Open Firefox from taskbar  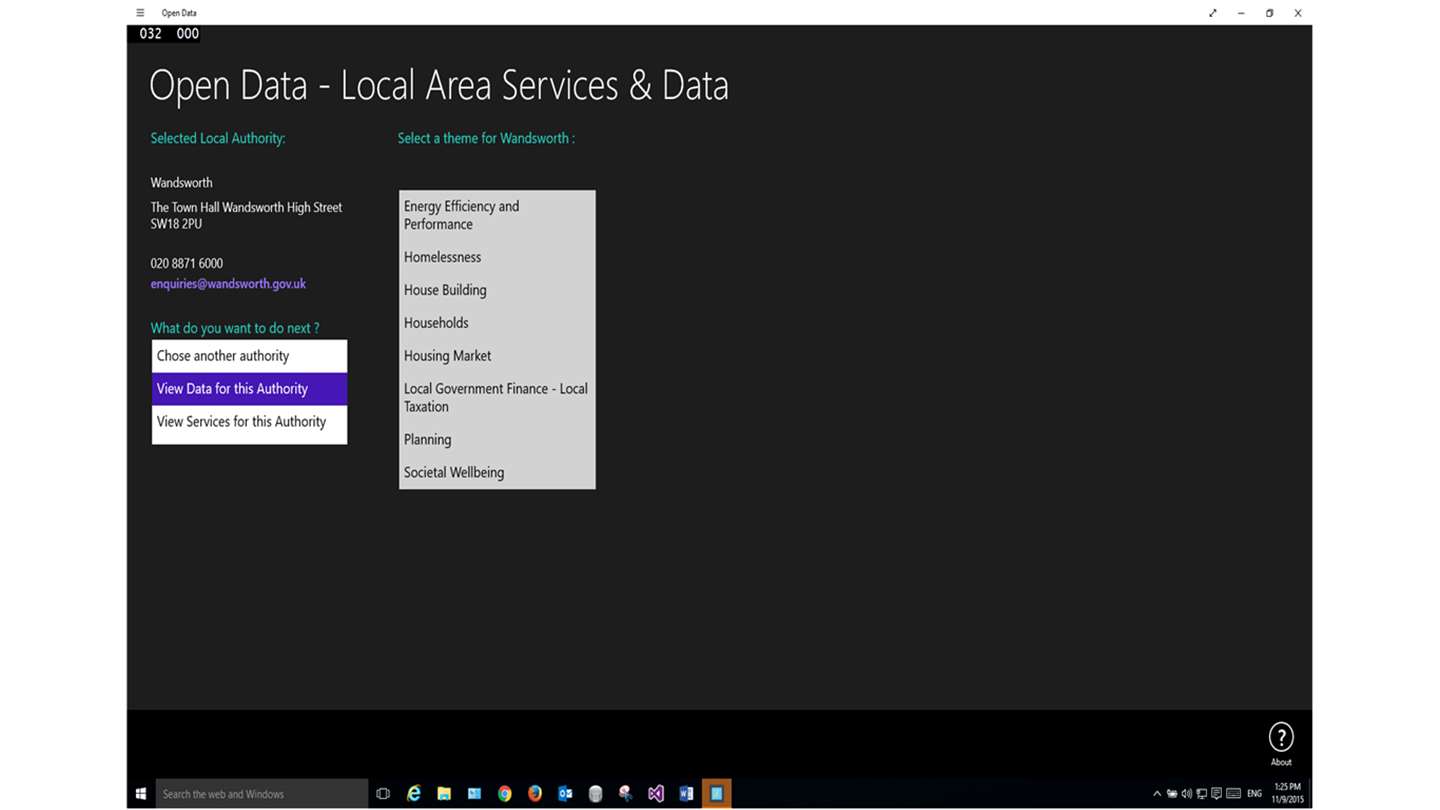tap(535, 794)
